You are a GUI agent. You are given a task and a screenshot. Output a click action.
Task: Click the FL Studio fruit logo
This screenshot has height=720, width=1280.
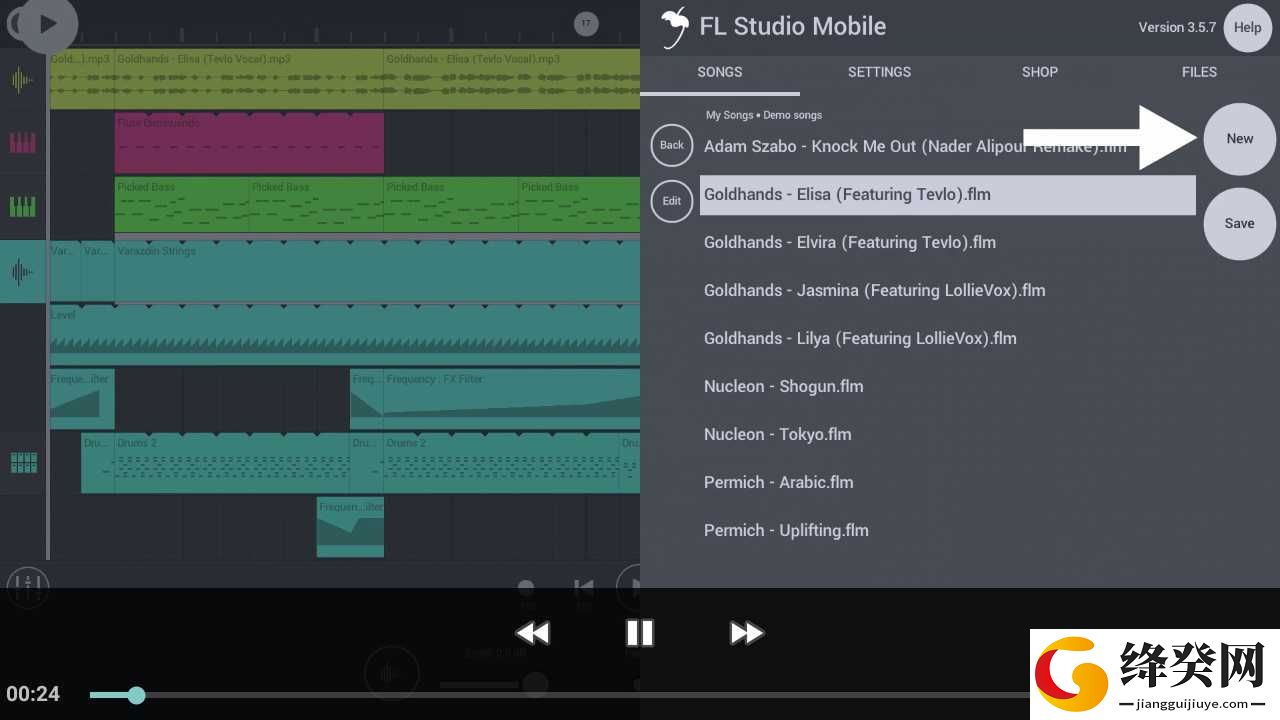coord(676,27)
